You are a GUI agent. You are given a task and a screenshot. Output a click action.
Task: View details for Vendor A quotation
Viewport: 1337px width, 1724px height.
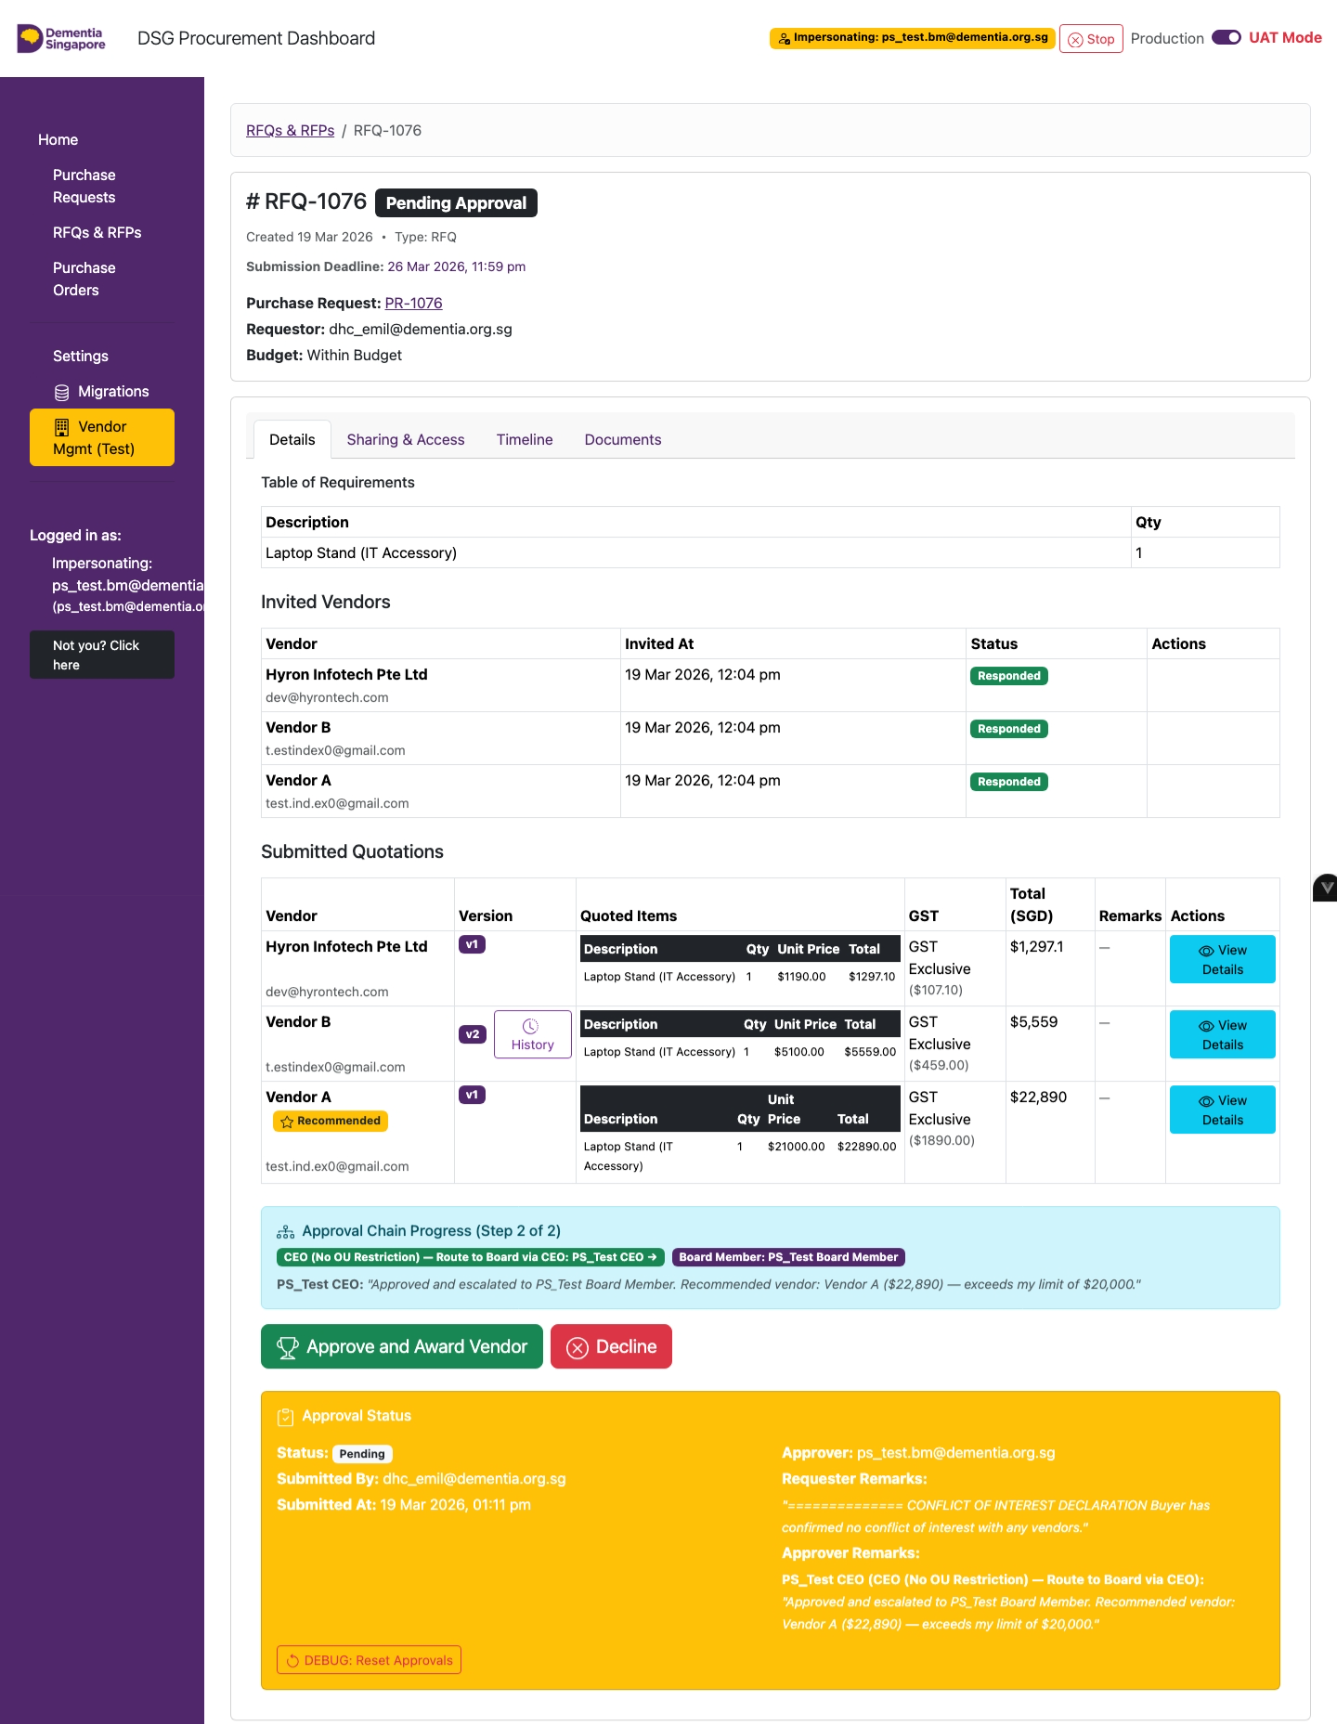pyautogui.click(x=1222, y=1110)
